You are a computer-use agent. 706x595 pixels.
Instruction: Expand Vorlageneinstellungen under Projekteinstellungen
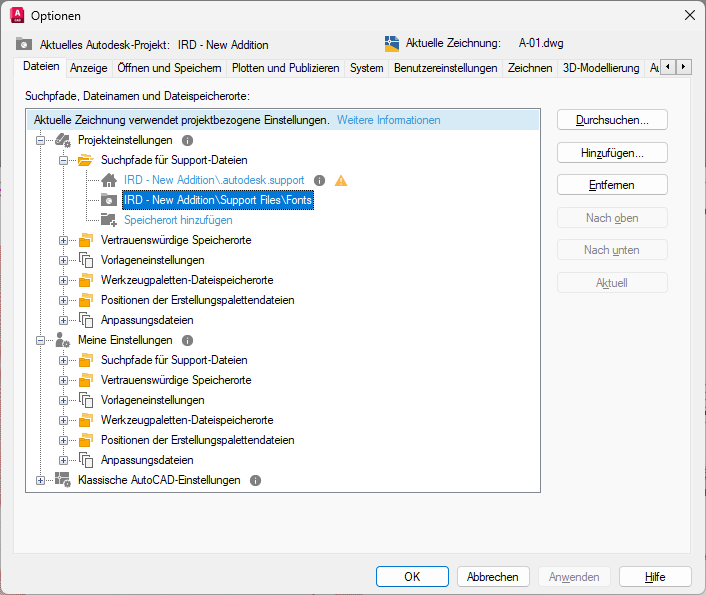pyautogui.click(x=63, y=260)
